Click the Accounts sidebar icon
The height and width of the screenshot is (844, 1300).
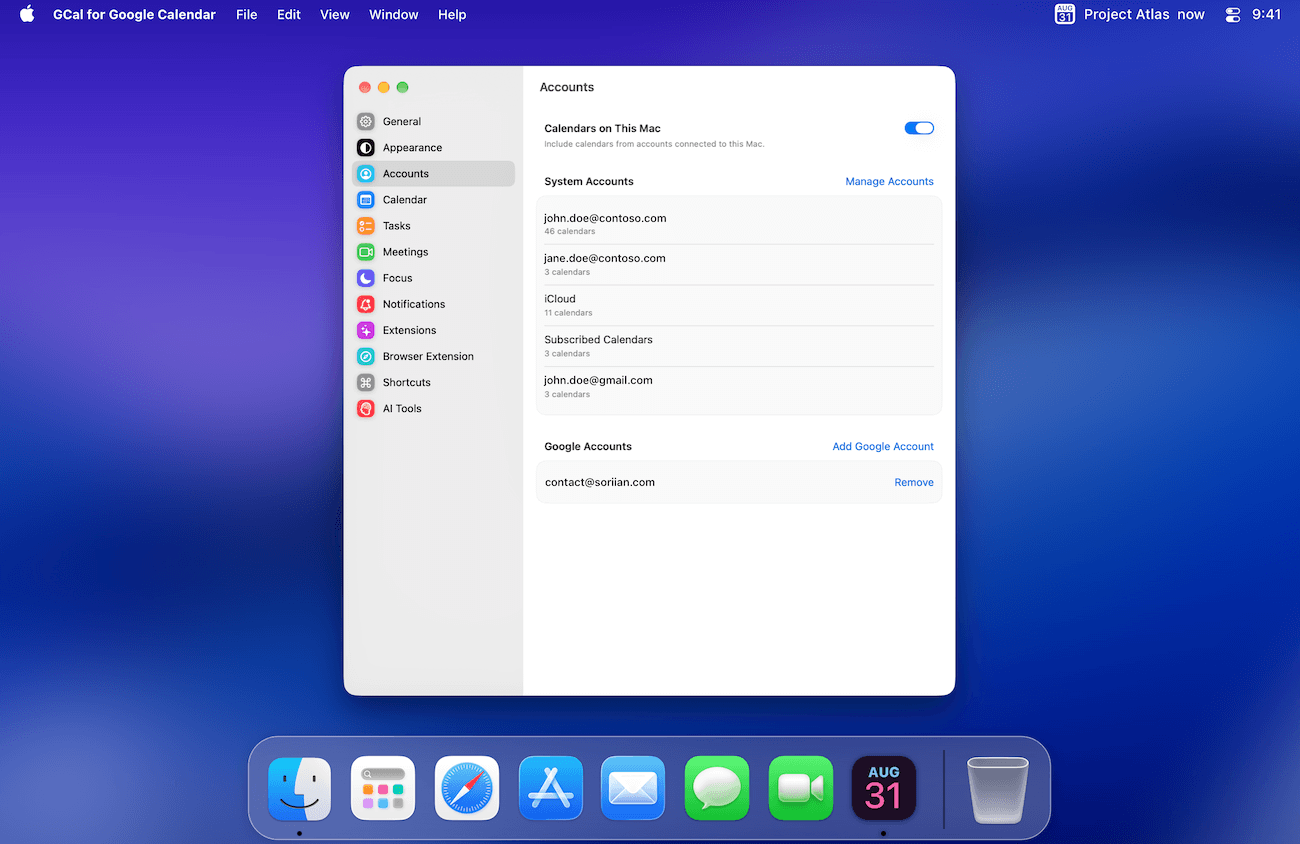coord(366,173)
